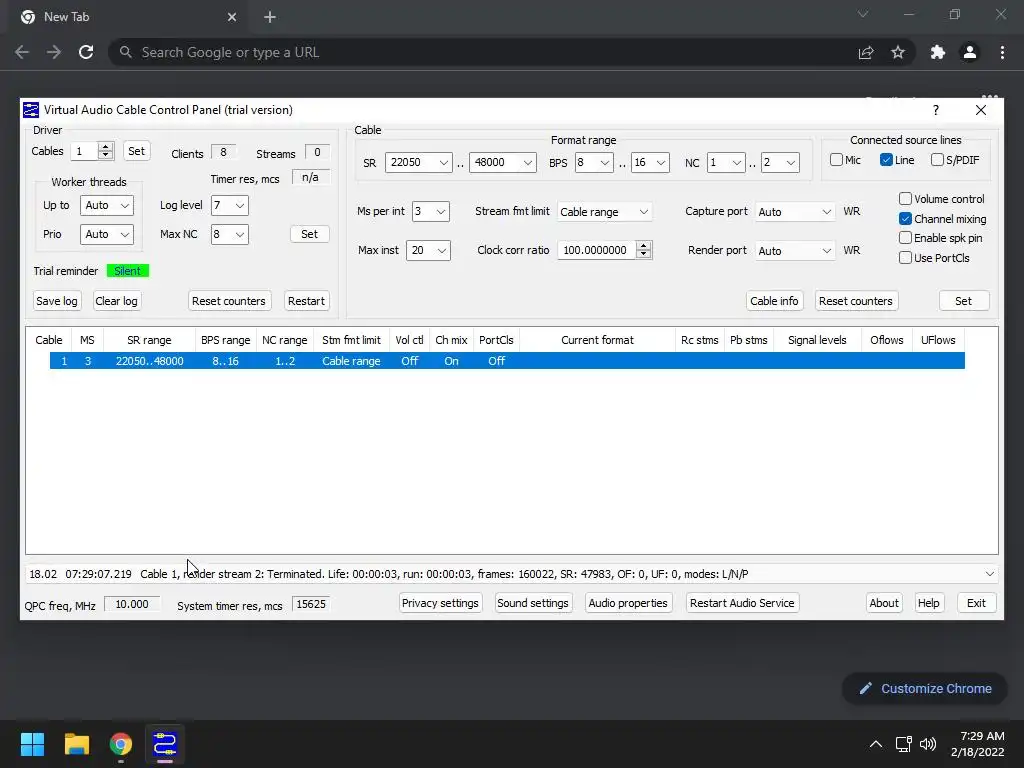This screenshot has width=1024, height=768.
Task: Open the maximum BPS 16 dropdown
Action: [x=650, y=162]
